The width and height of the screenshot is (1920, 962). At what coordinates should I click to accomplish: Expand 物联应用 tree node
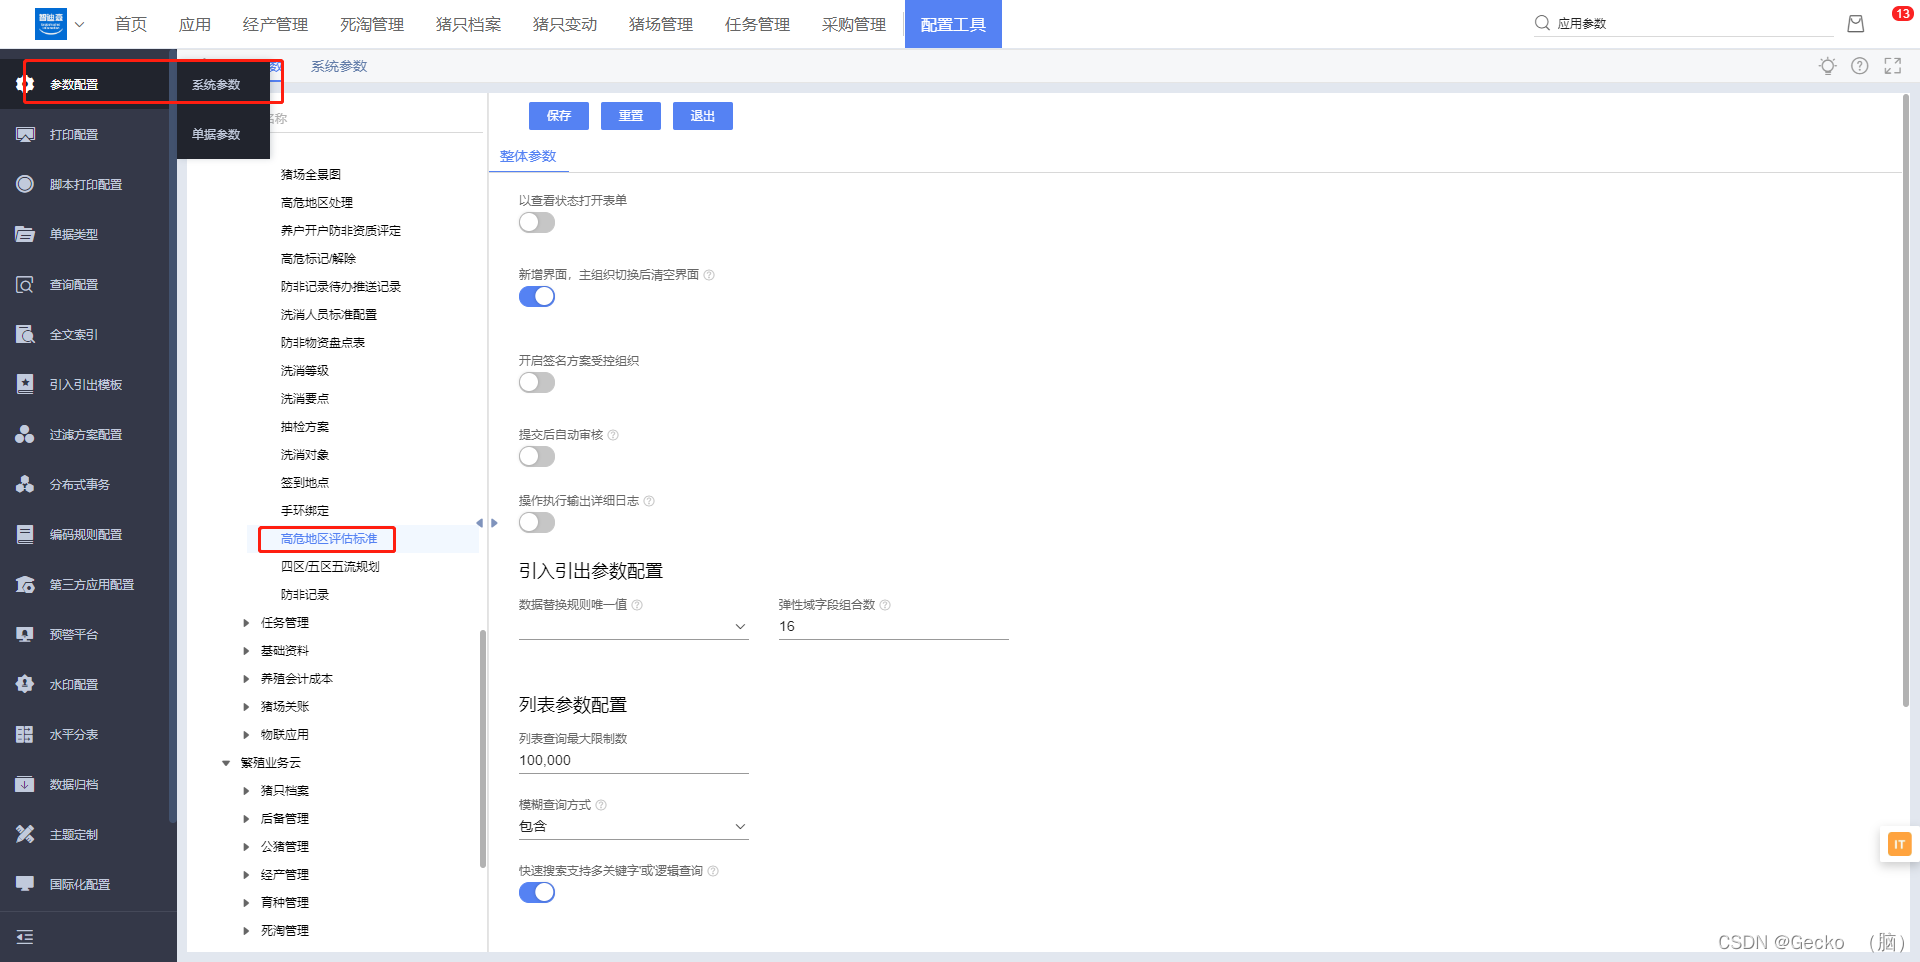point(246,735)
